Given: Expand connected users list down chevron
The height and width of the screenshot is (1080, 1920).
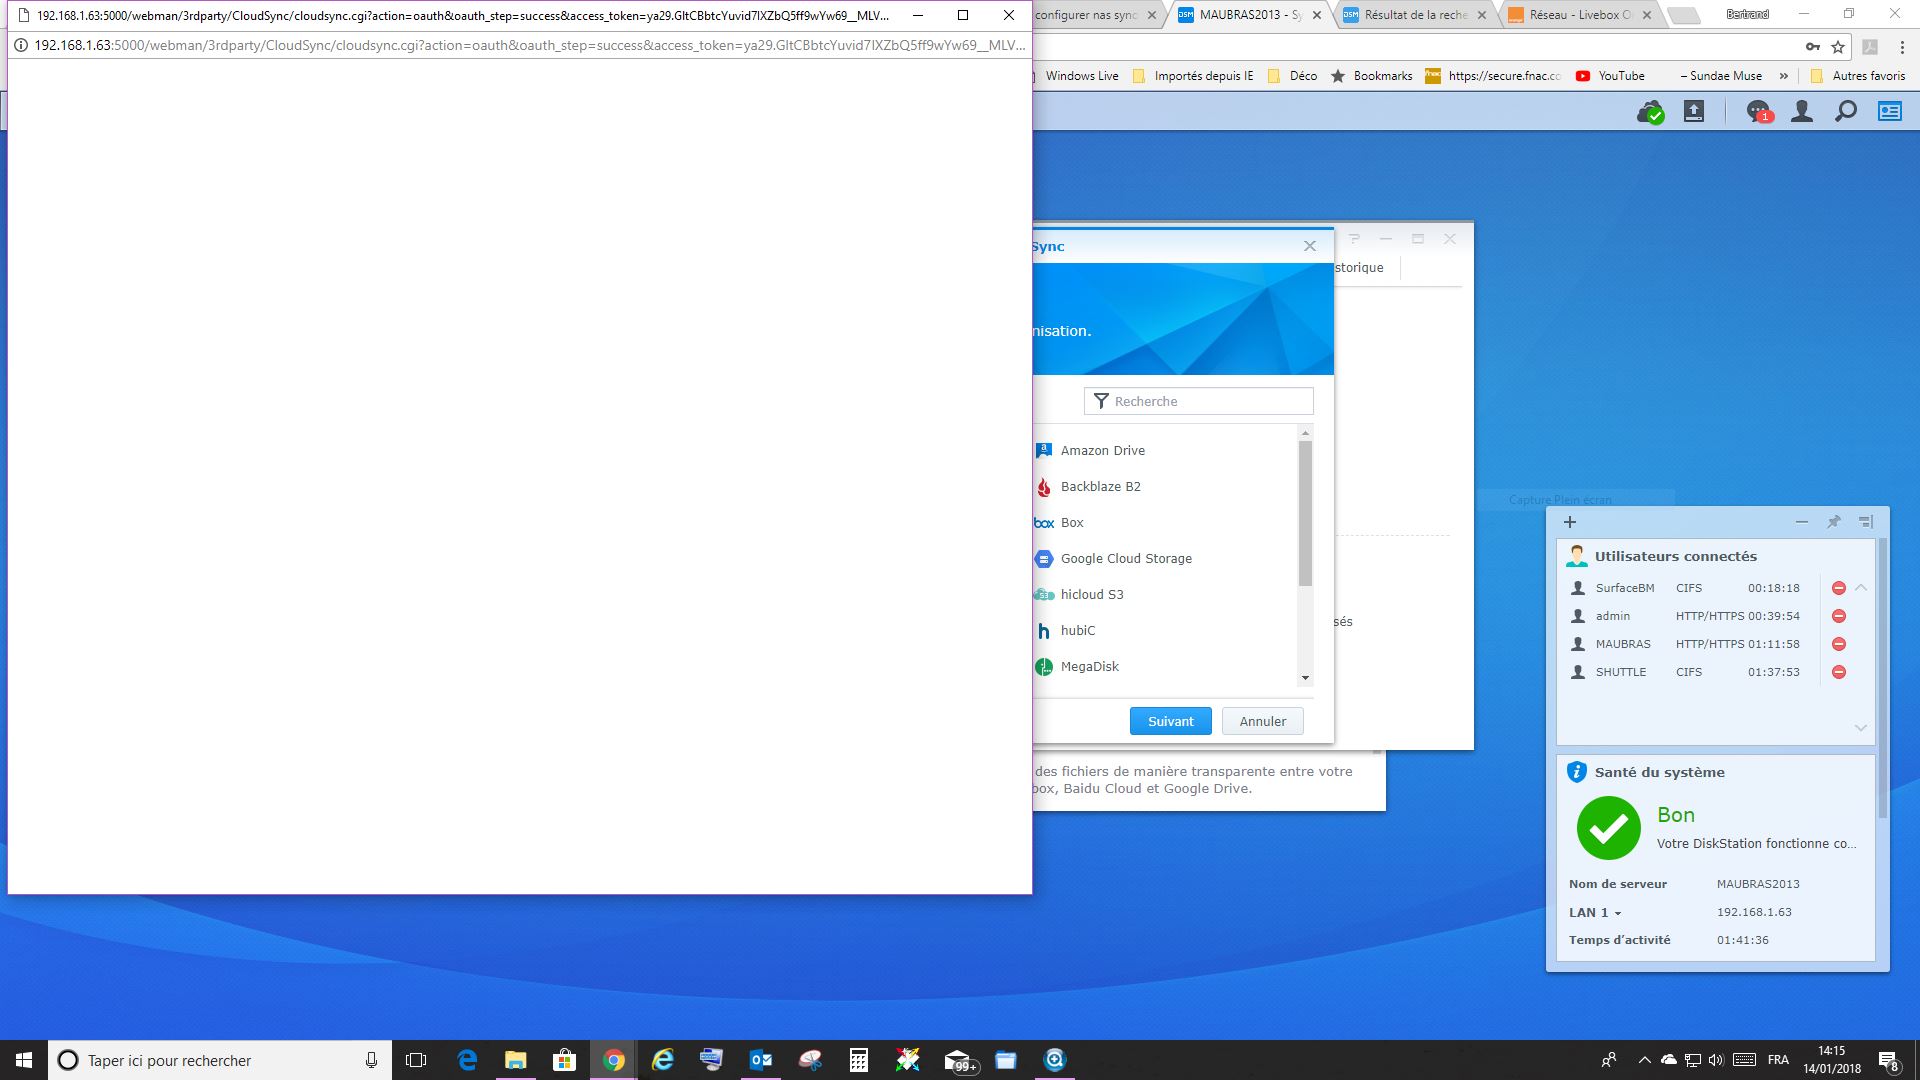Looking at the screenshot, I should coord(1861,727).
